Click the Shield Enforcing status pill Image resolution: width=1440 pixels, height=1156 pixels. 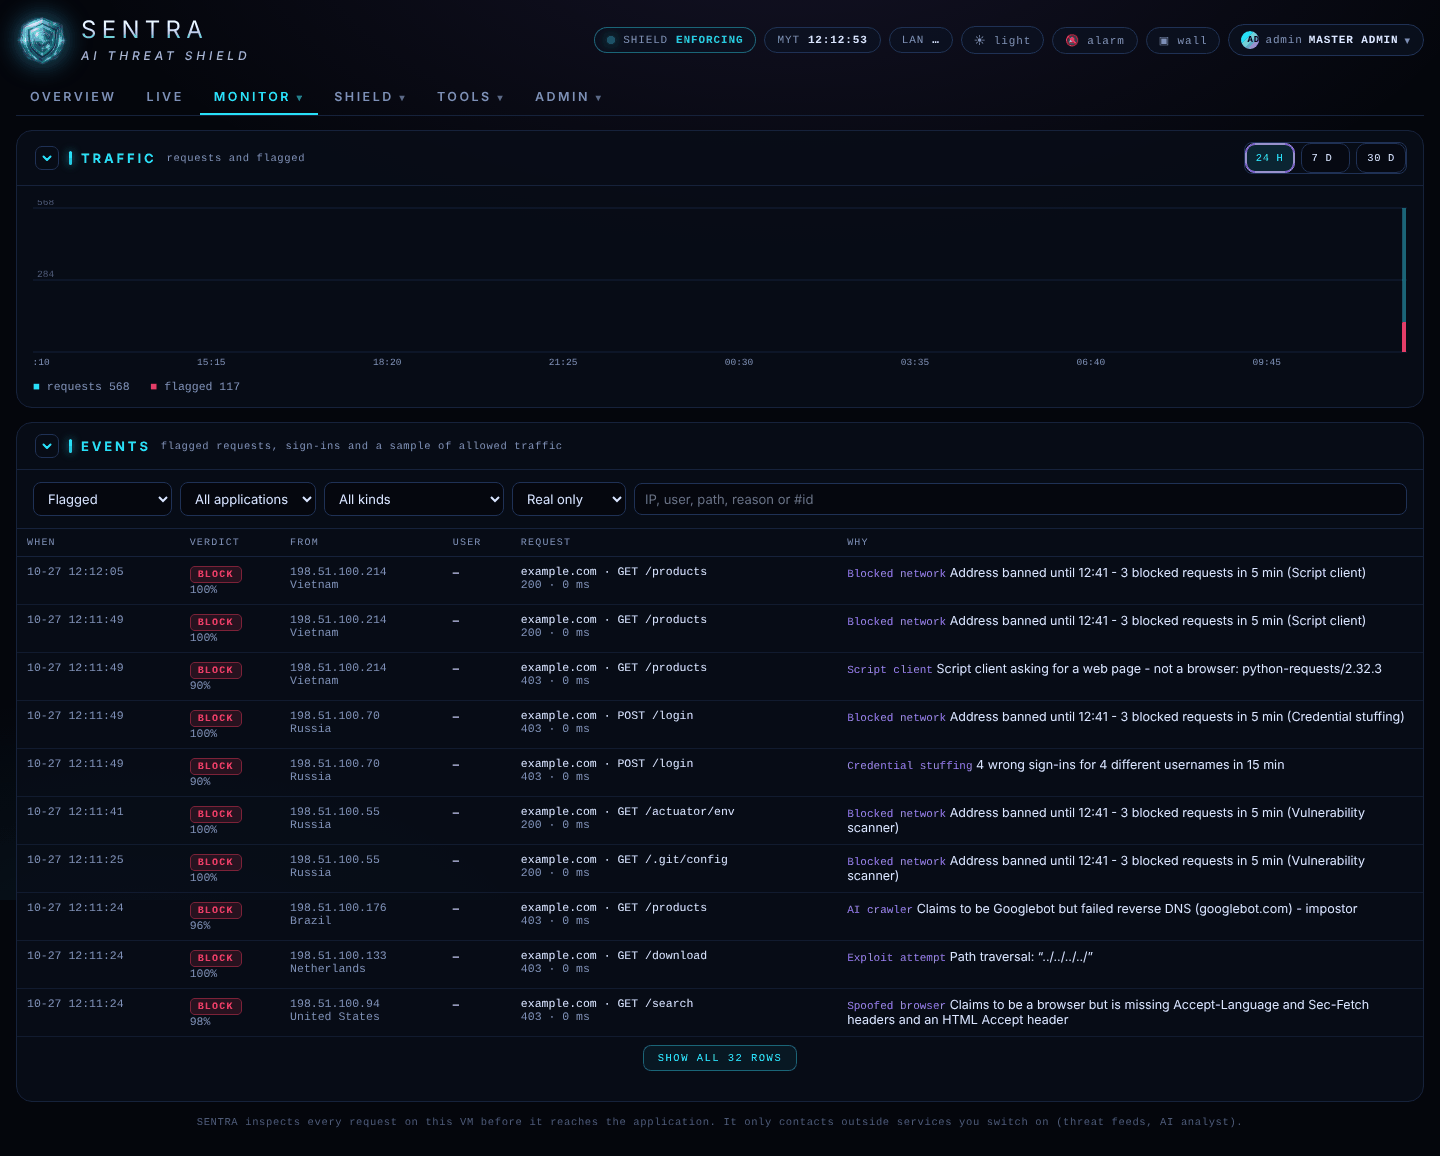click(x=674, y=40)
